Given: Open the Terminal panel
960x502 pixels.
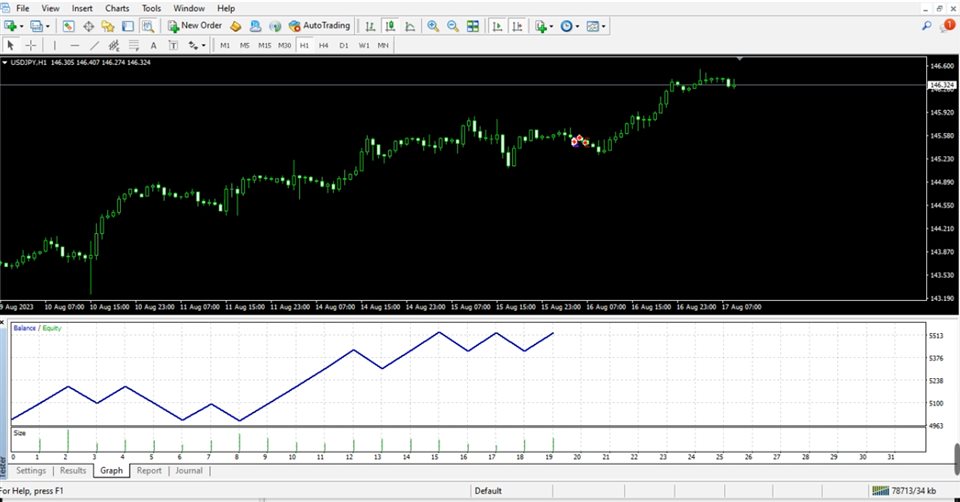Looking at the screenshot, I should 127,26.
